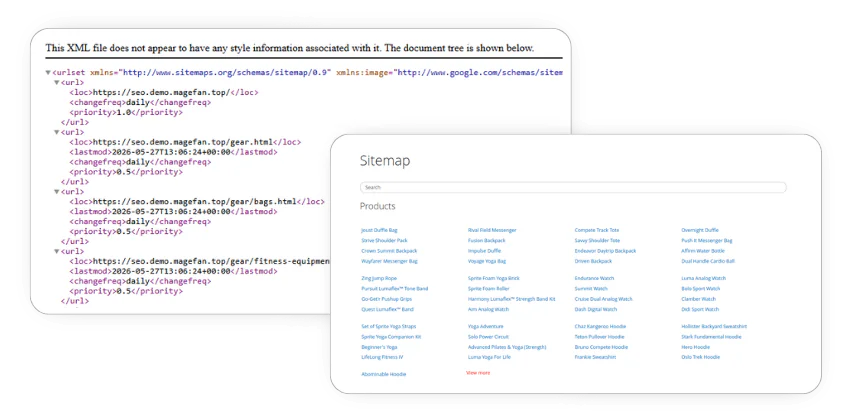Click the red View more link
The width and height of the screenshot is (850, 420).
coord(478,373)
